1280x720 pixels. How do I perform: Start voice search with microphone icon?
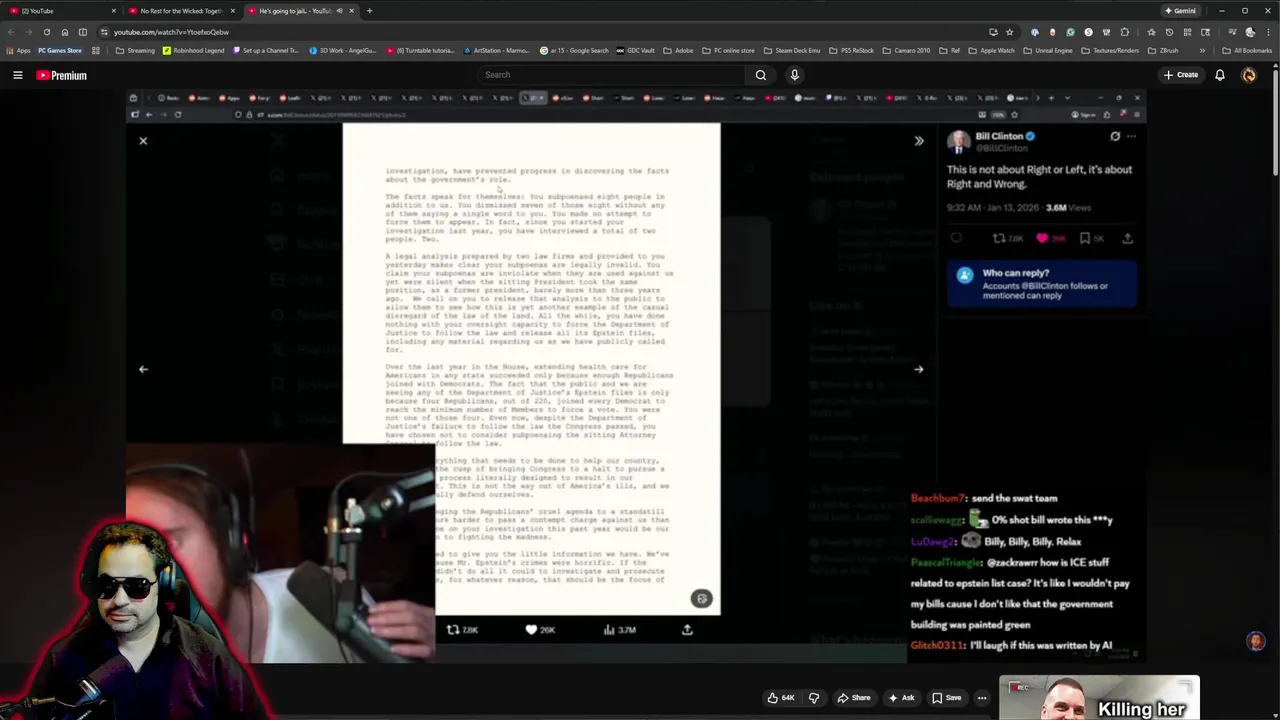[794, 75]
